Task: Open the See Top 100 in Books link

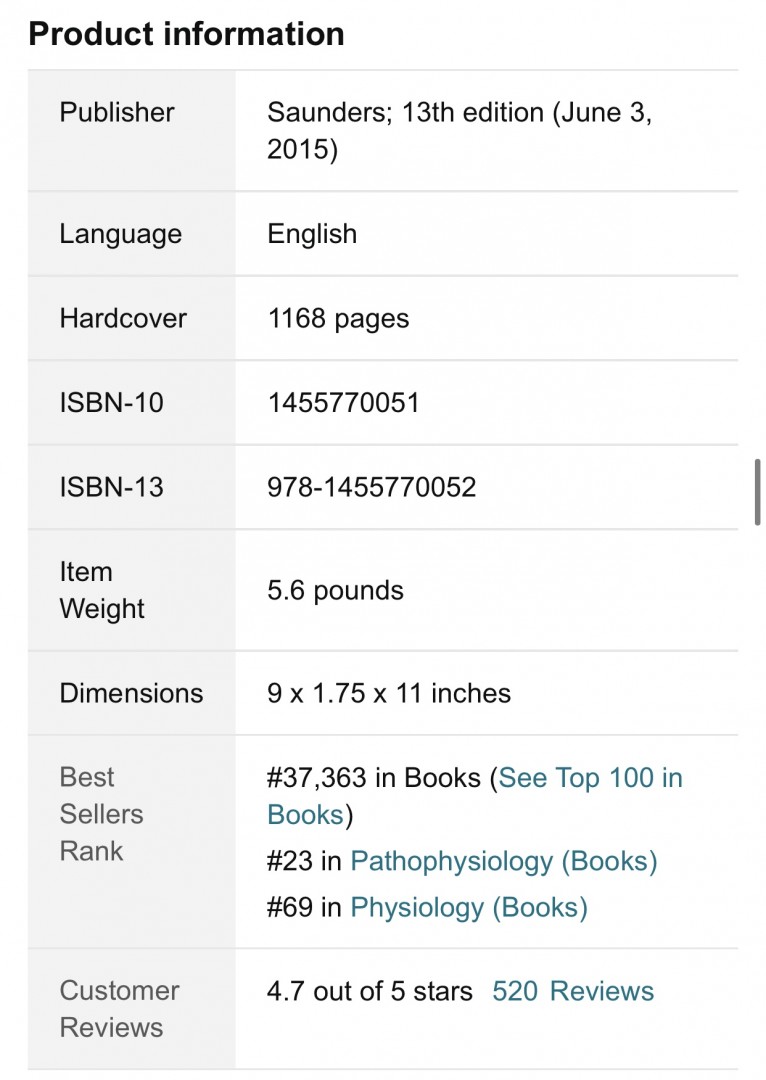Action: click(x=475, y=796)
